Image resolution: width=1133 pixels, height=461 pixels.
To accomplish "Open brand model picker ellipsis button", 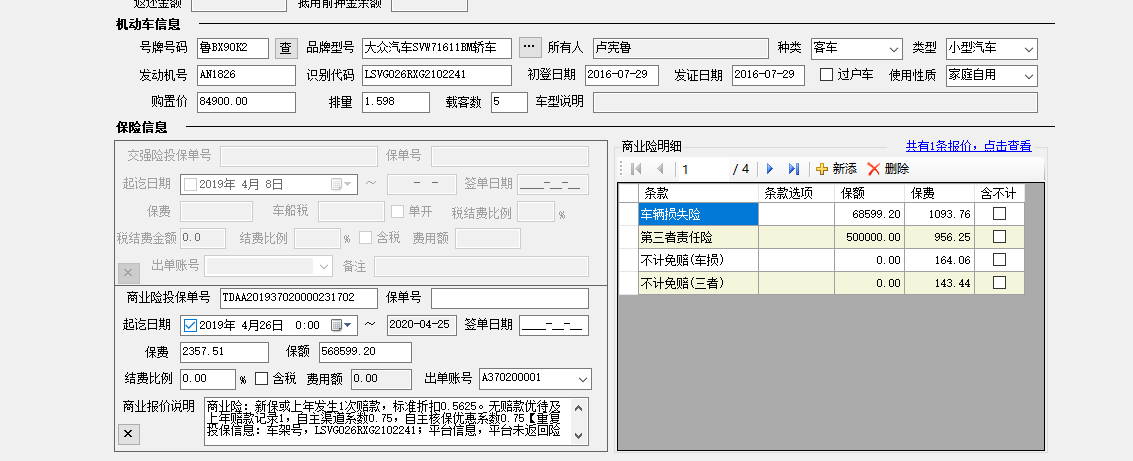I will [530, 48].
